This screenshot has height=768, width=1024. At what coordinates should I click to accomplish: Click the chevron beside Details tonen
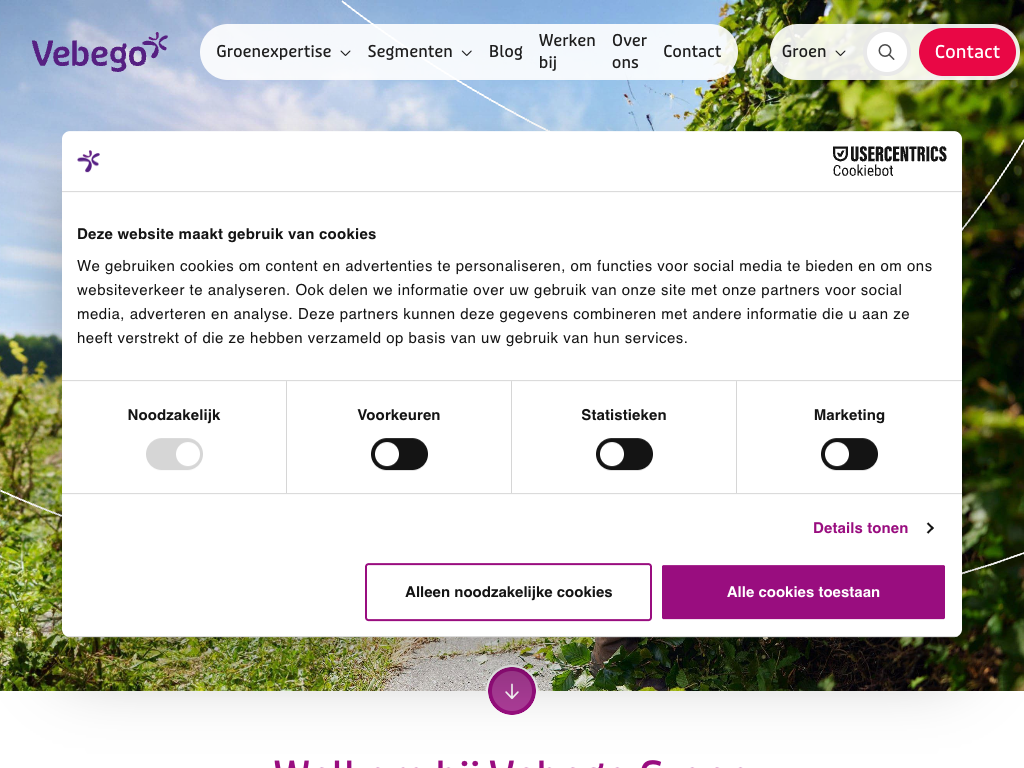[x=930, y=528]
